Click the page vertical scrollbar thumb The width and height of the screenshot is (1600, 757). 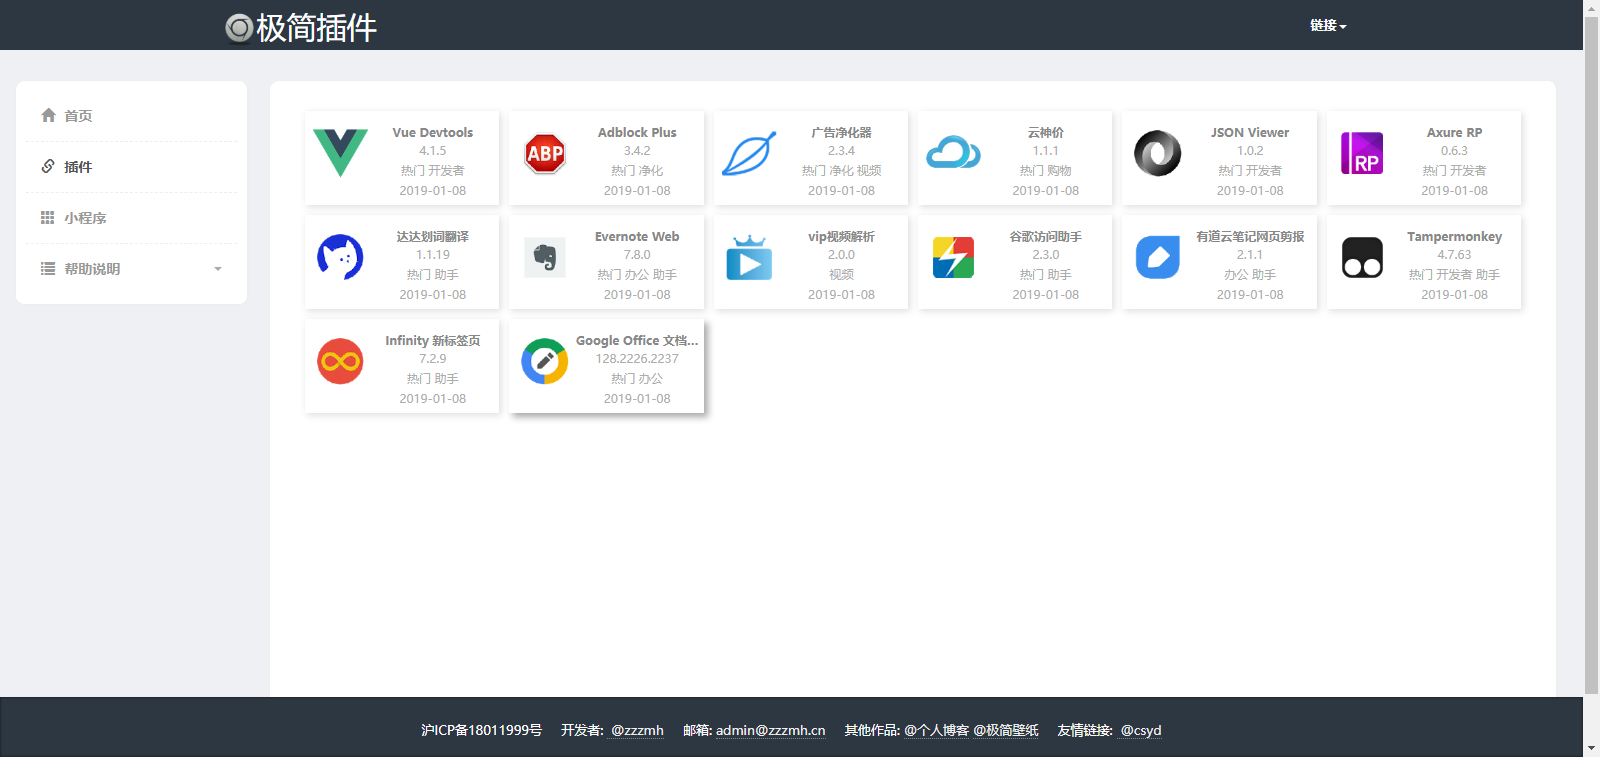[x=1591, y=355]
